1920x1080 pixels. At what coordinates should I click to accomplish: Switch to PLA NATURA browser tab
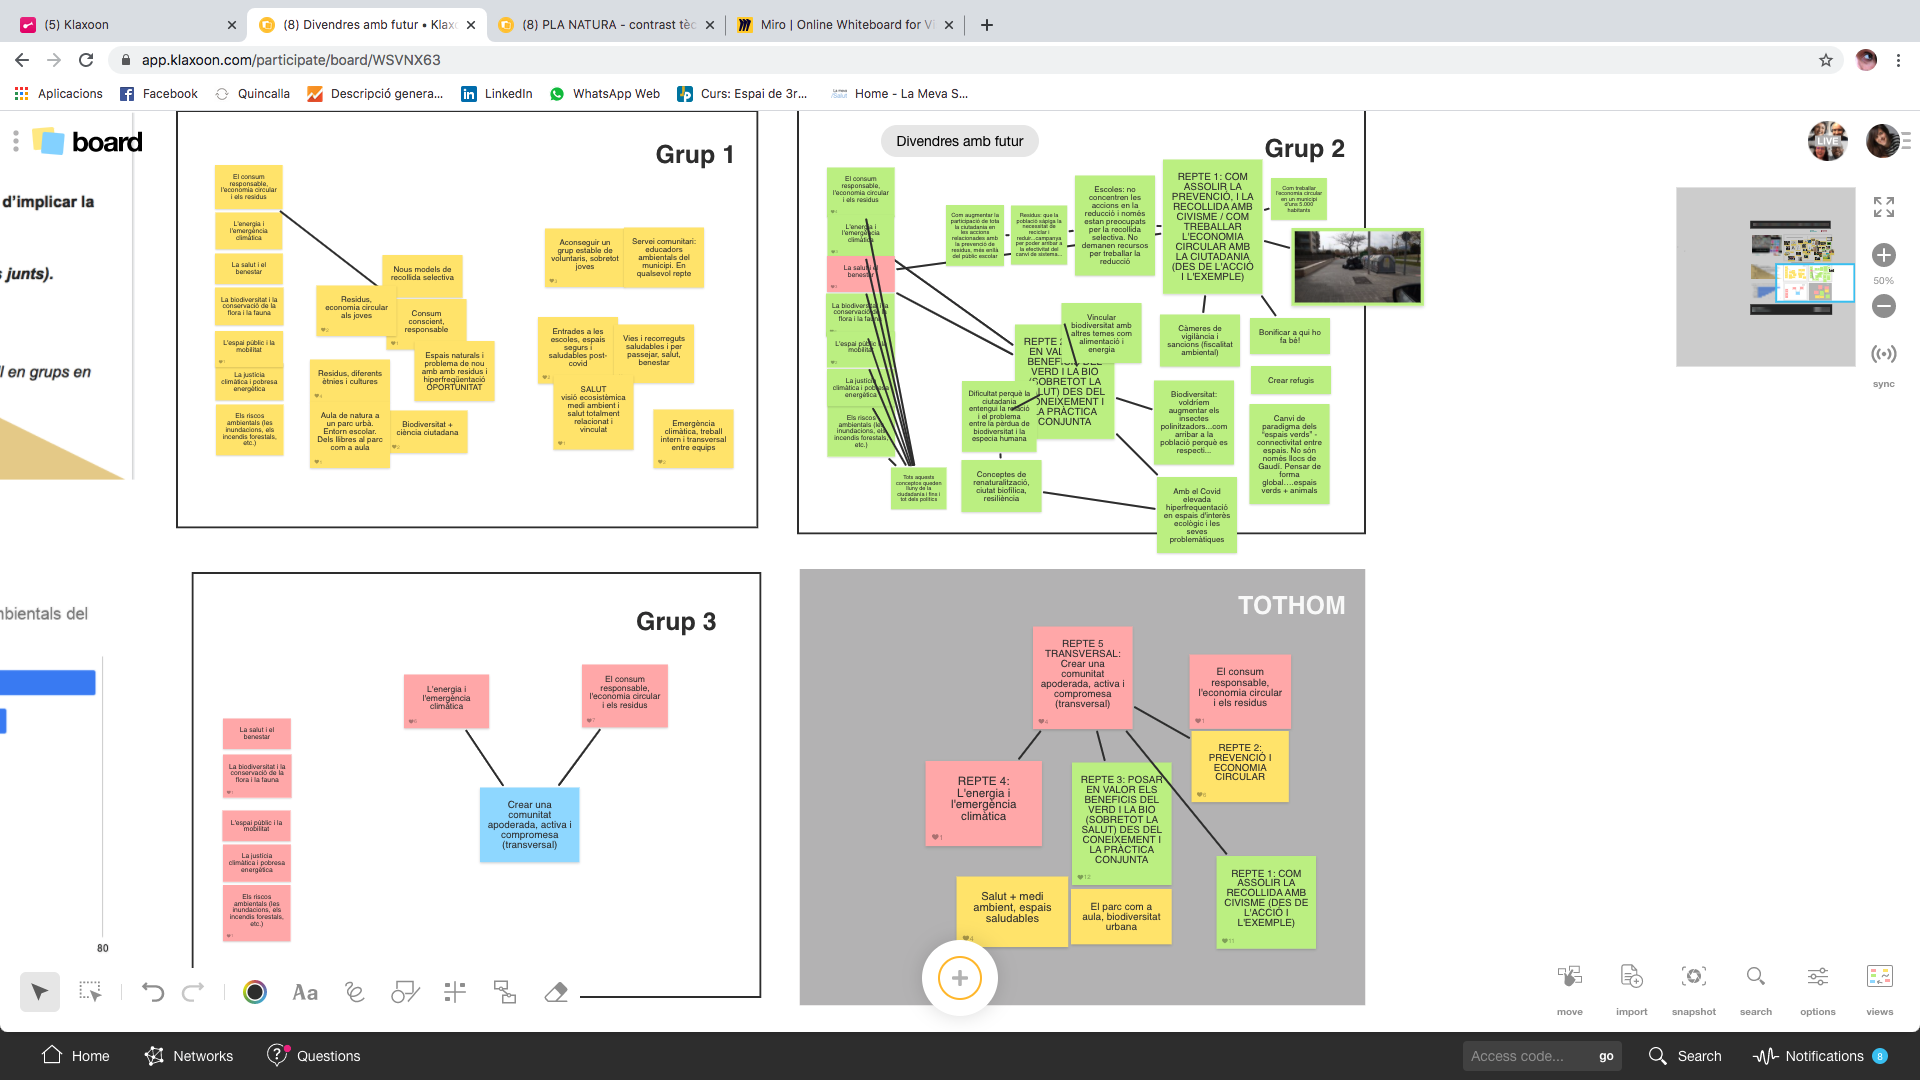606,25
